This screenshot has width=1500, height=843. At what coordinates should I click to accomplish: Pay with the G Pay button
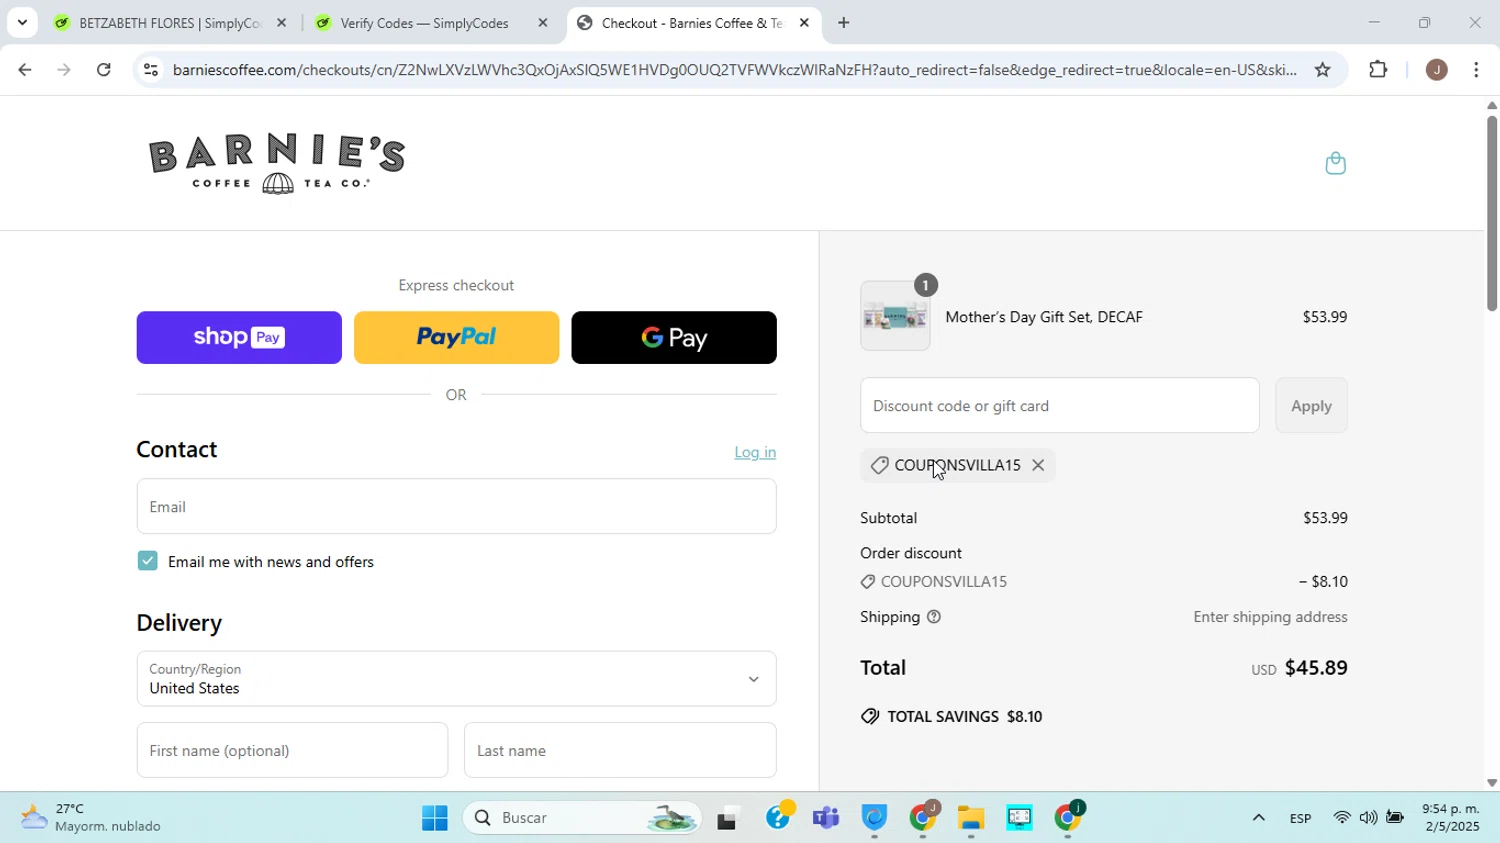point(674,337)
